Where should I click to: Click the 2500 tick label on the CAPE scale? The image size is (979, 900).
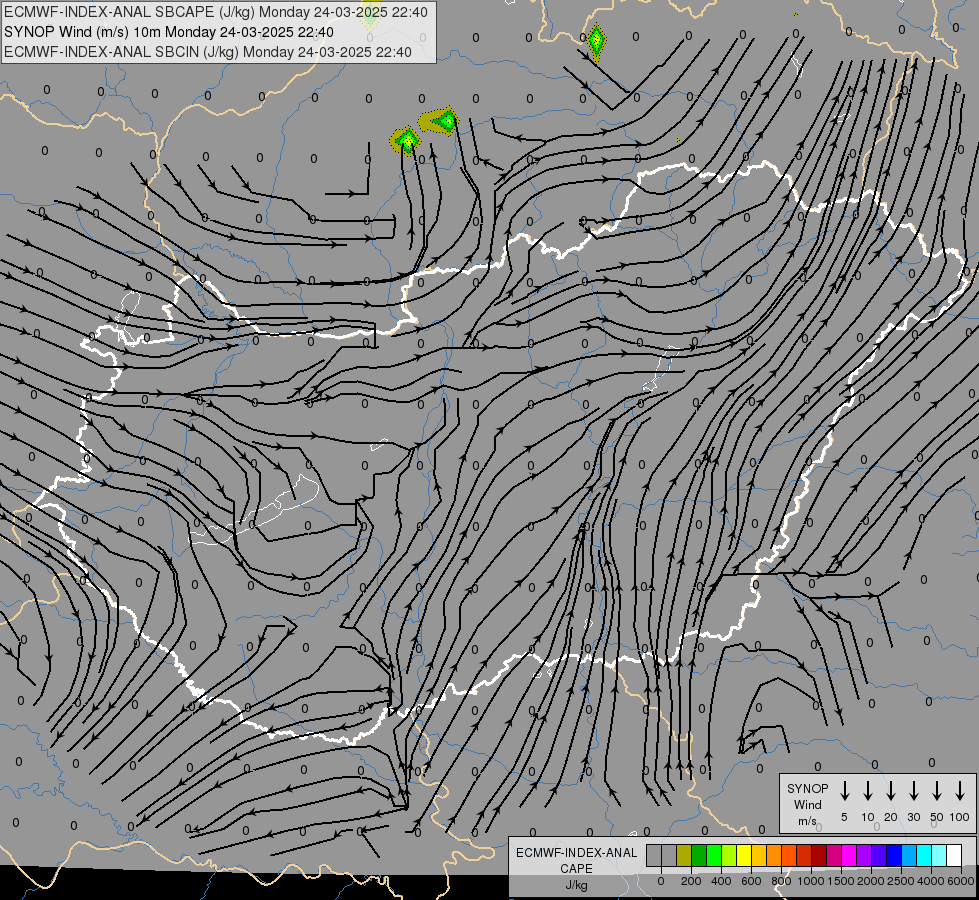901,881
